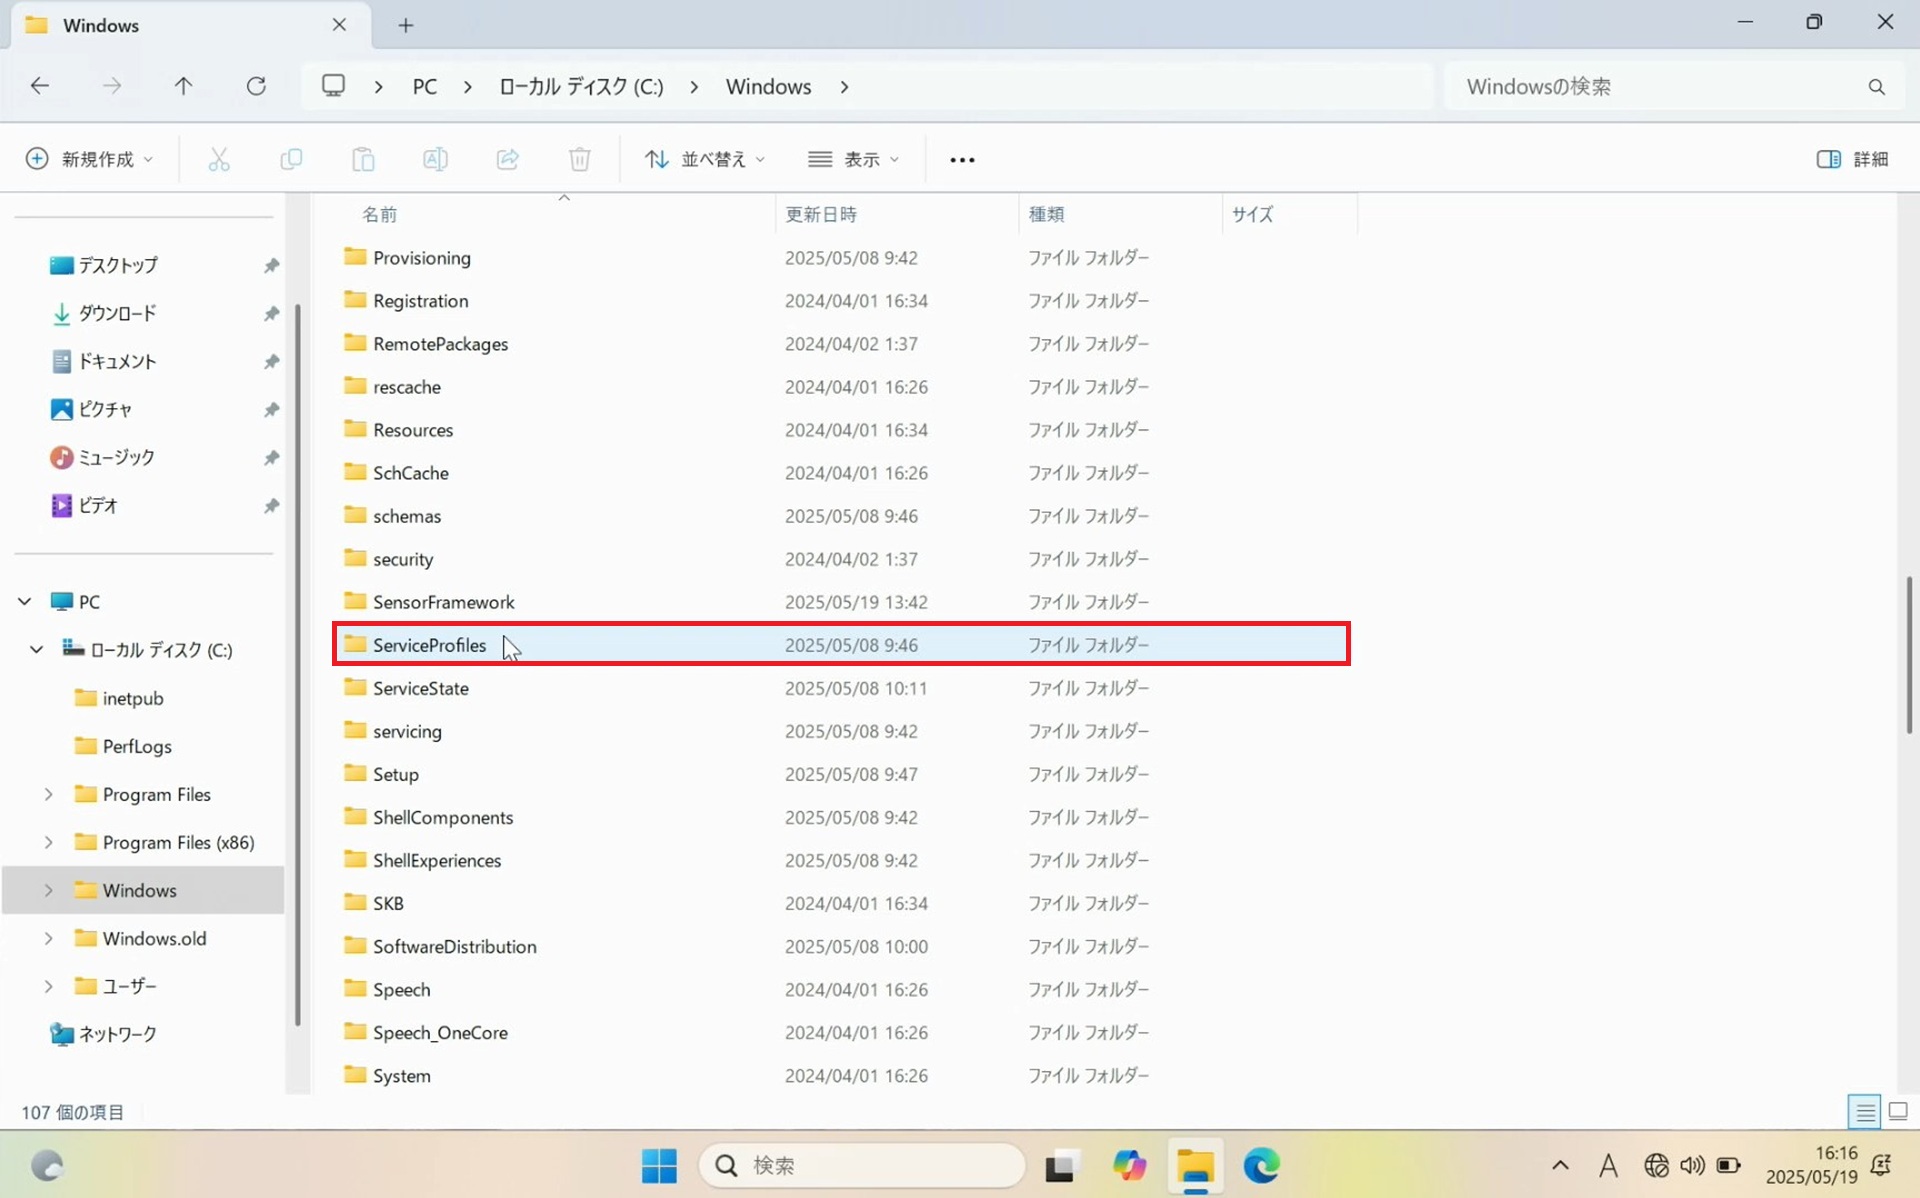Open the volume speaker tray icon
Image resolution: width=1920 pixels, height=1198 pixels.
click(1692, 1166)
